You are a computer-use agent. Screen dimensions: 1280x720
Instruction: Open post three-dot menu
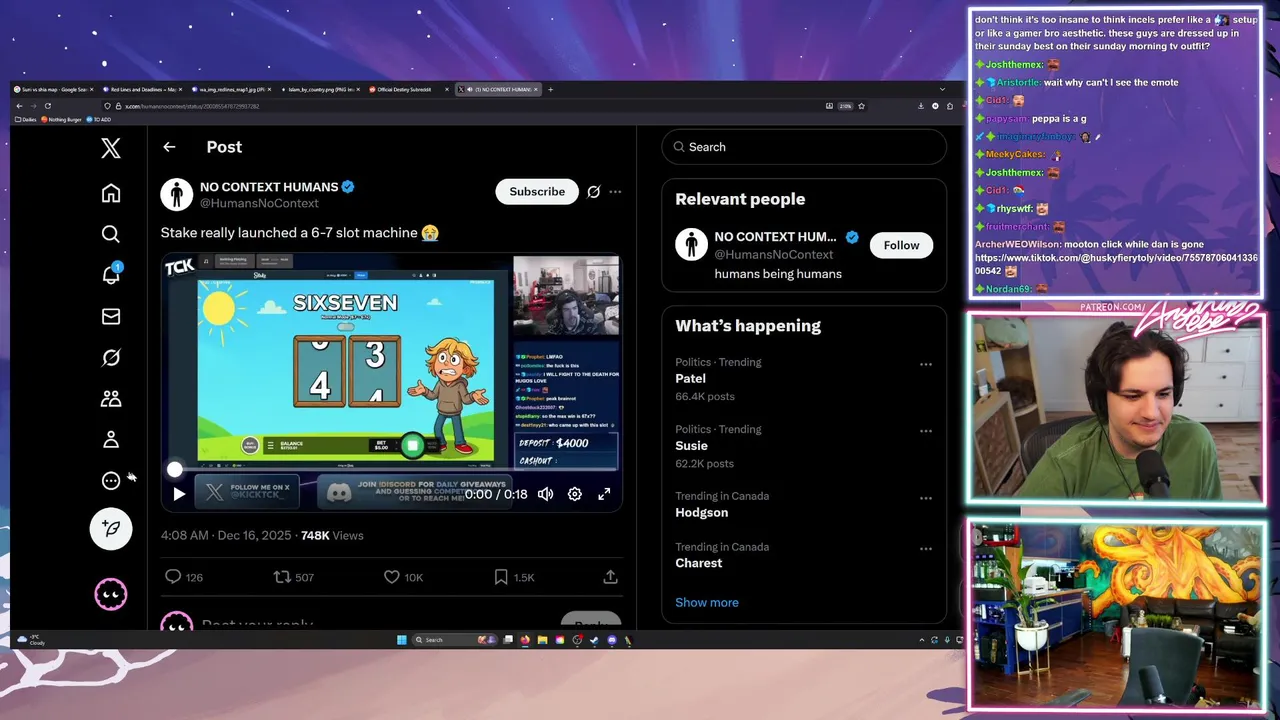pyautogui.click(x=615, y=191)
